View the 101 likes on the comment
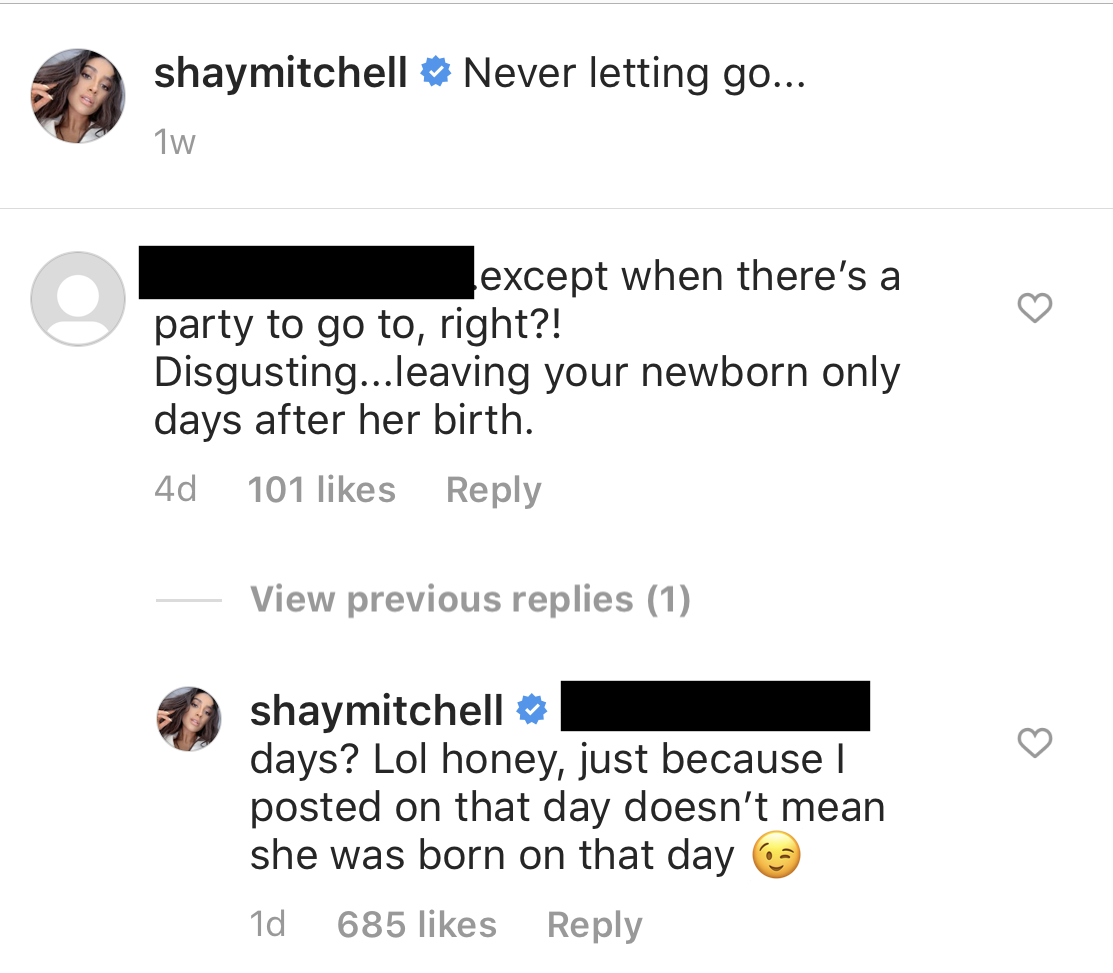Screen dimensions: 1113x973 (322, 489)
